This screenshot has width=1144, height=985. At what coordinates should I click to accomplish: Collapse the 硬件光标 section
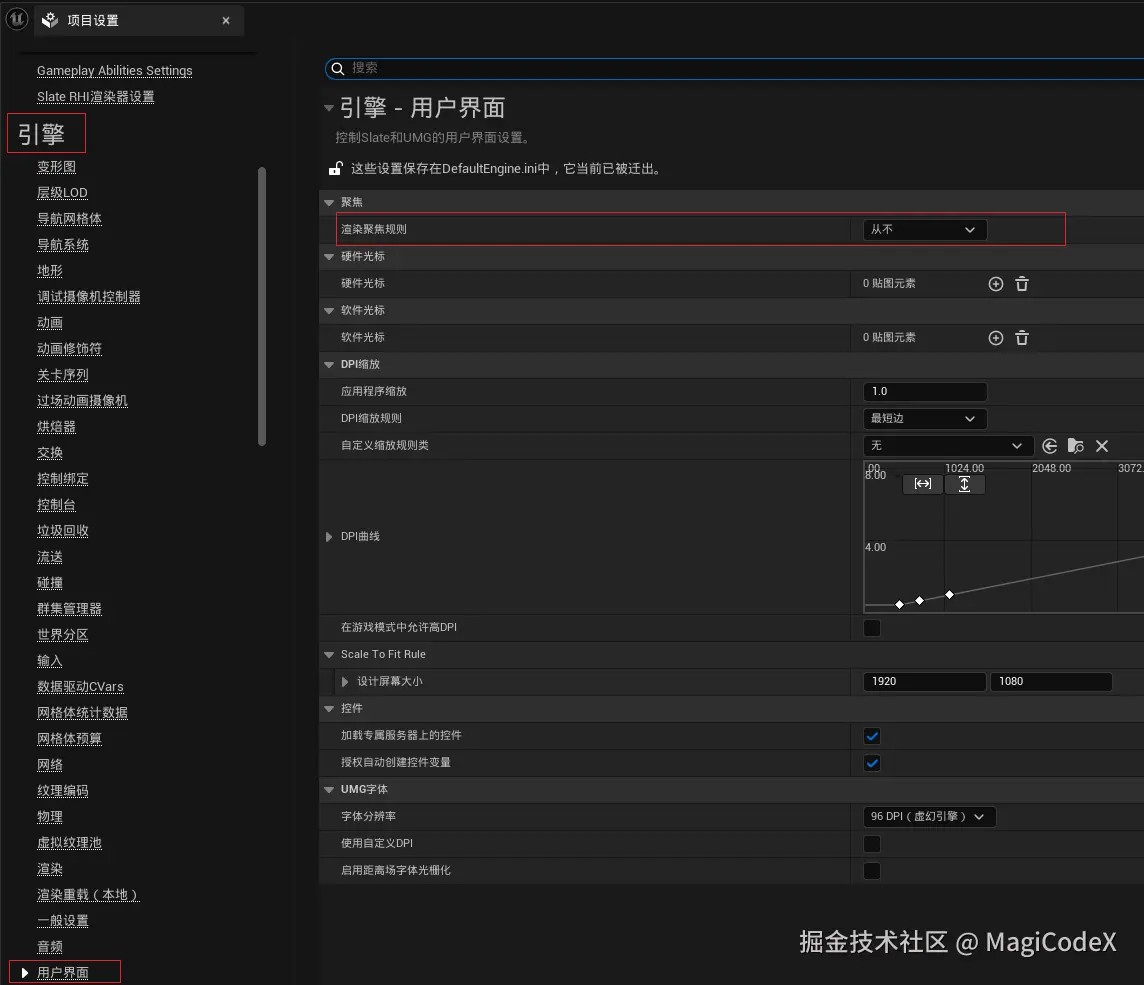click(x=329, y=257)
